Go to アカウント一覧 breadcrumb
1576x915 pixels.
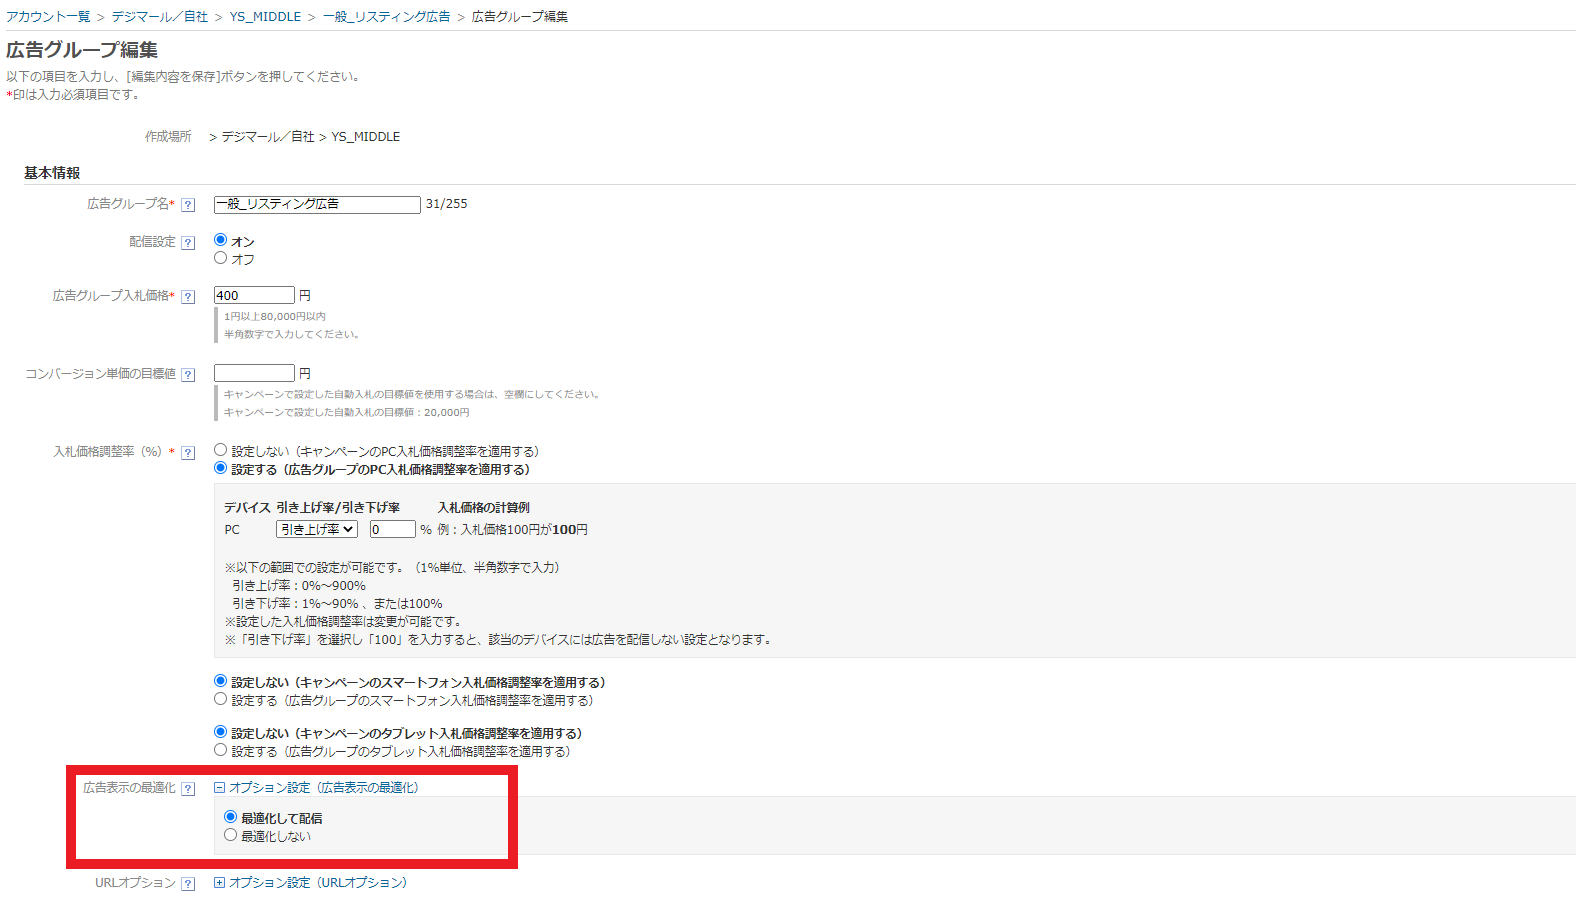point(48,17)
